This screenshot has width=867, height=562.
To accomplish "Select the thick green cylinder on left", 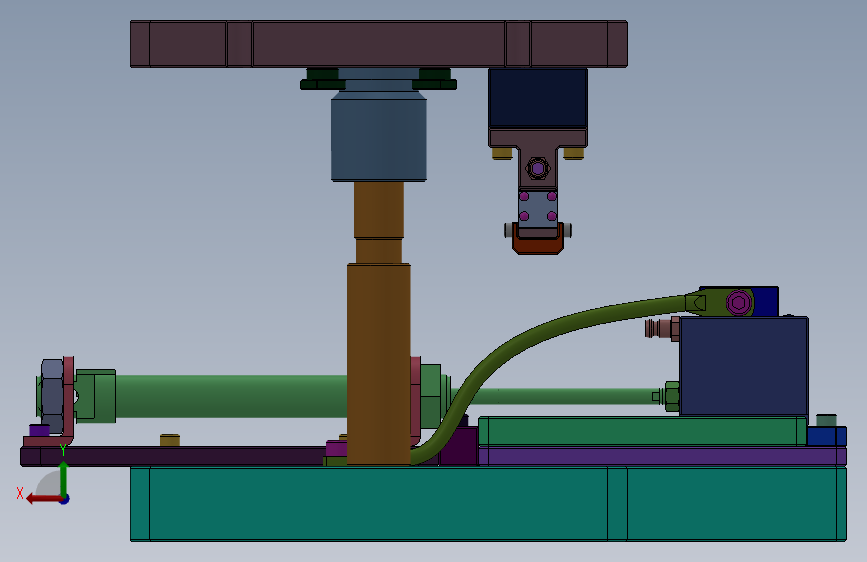I will (231, 396).
